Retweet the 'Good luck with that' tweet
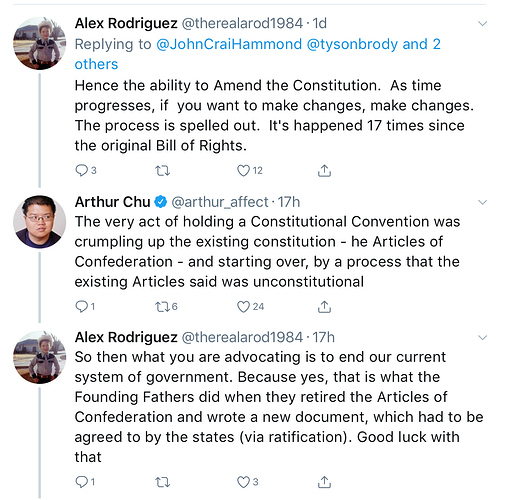 click(x=163, y=482)
